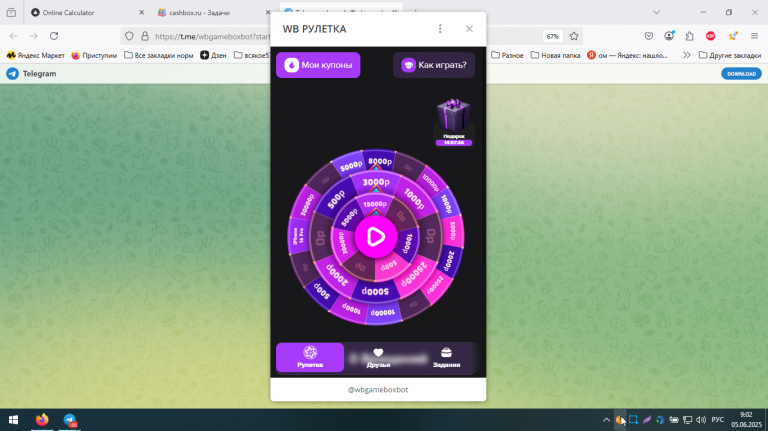This screenshot has width=768, height=431.
Task: Open the AdBlock extension icon
Action: coord(711,36)
